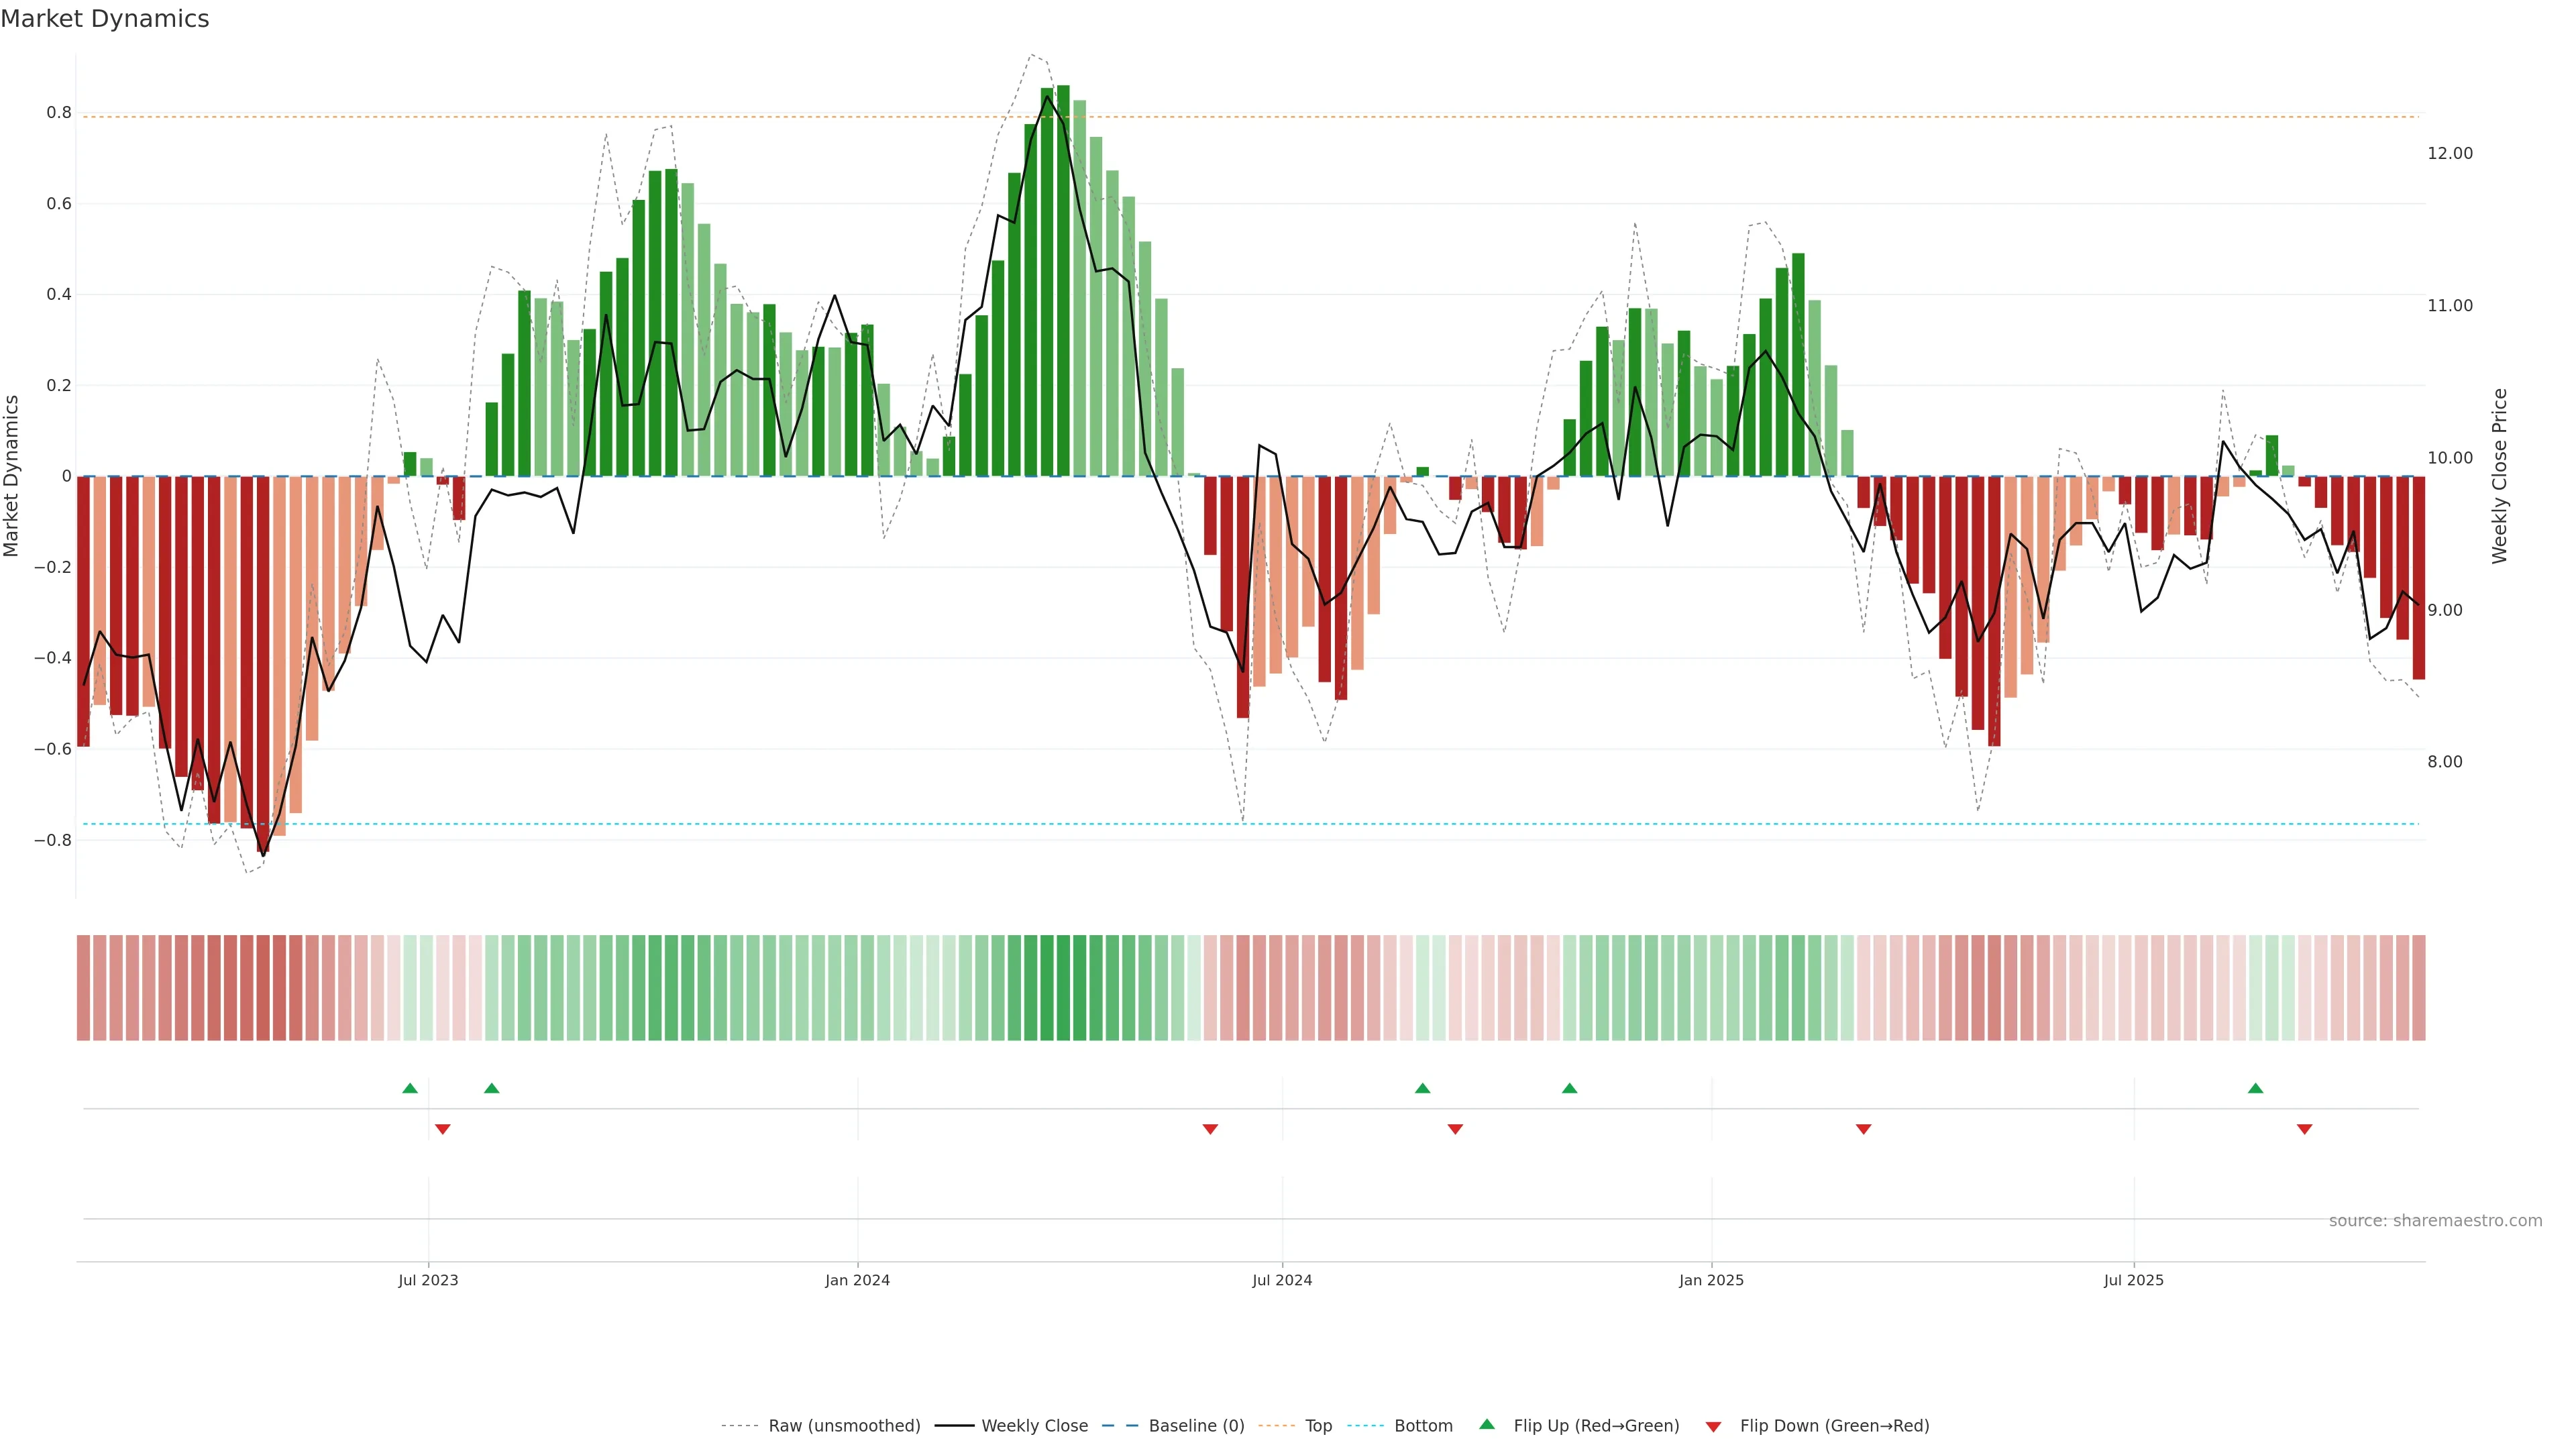This screenshot has width=2576, height=1449.
Task: Click the red flip-down triangle before Jul 2024
Action: 1210,1129
